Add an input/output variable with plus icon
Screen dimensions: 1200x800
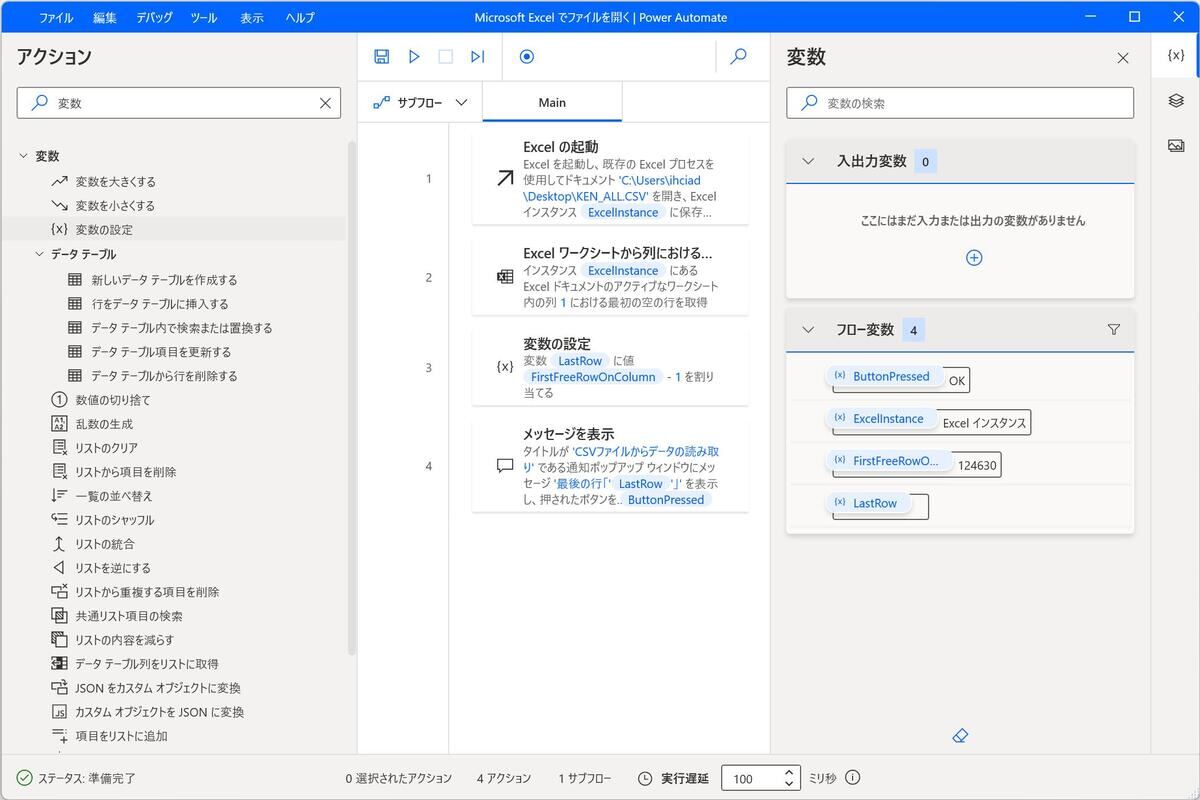click(x=974, y=258)
